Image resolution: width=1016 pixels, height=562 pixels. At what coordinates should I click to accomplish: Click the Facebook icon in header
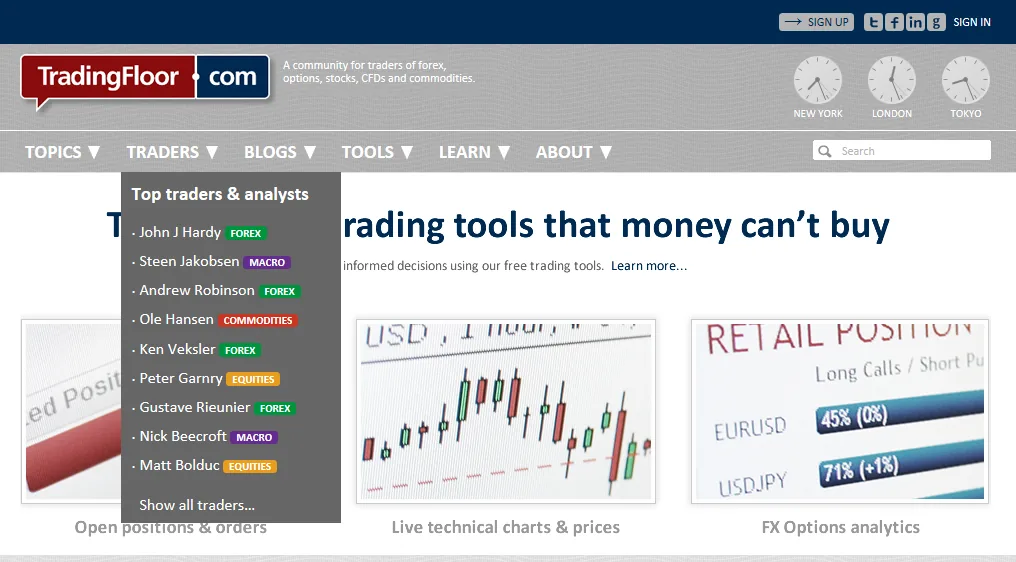(x=894, y=22)
